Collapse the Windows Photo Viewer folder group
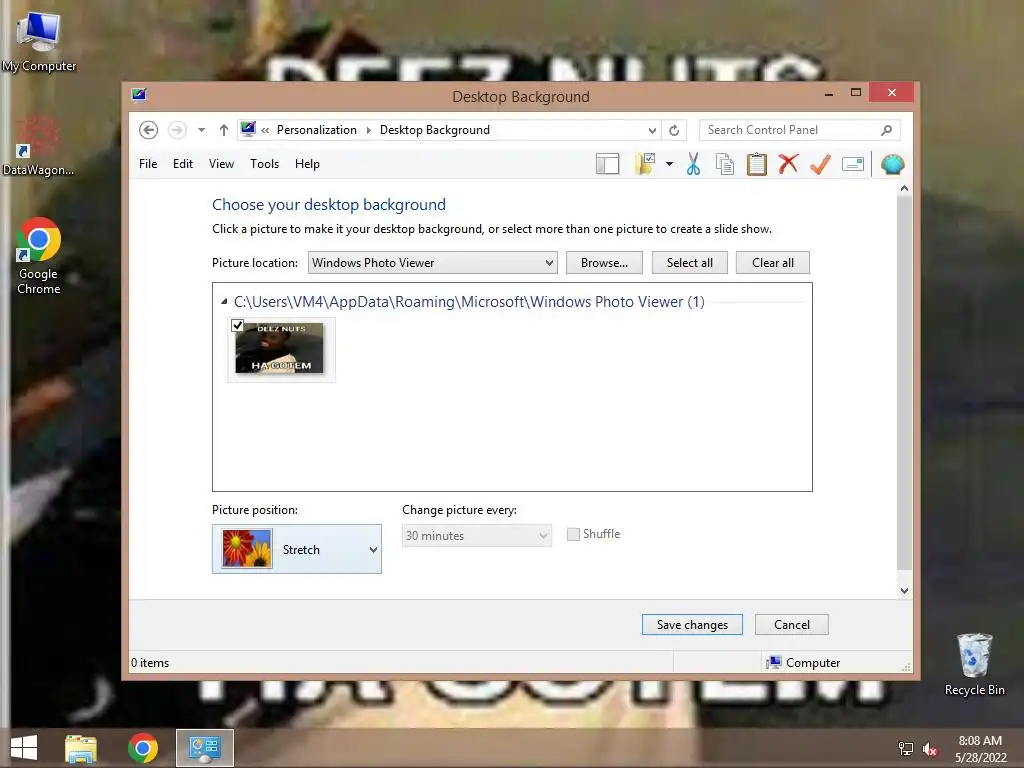 (224, 302)
